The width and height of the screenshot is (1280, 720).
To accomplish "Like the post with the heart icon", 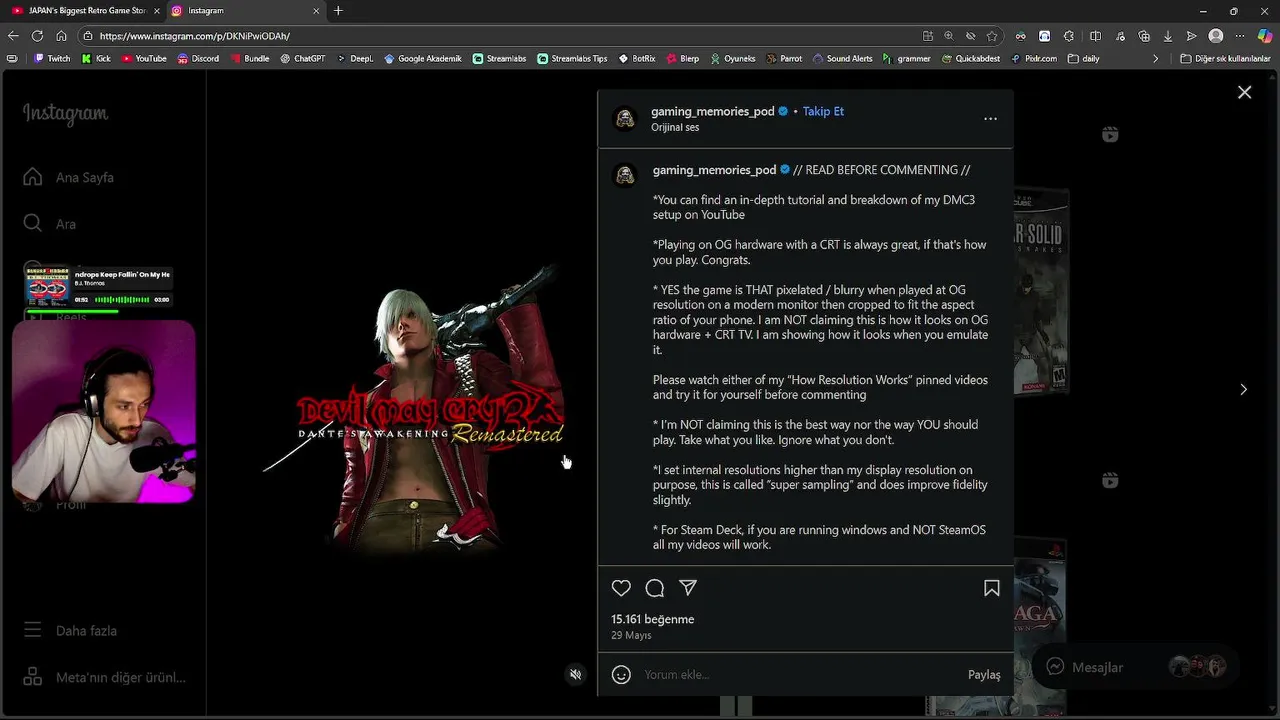I will pyautogui.click(x=621, y=588).
